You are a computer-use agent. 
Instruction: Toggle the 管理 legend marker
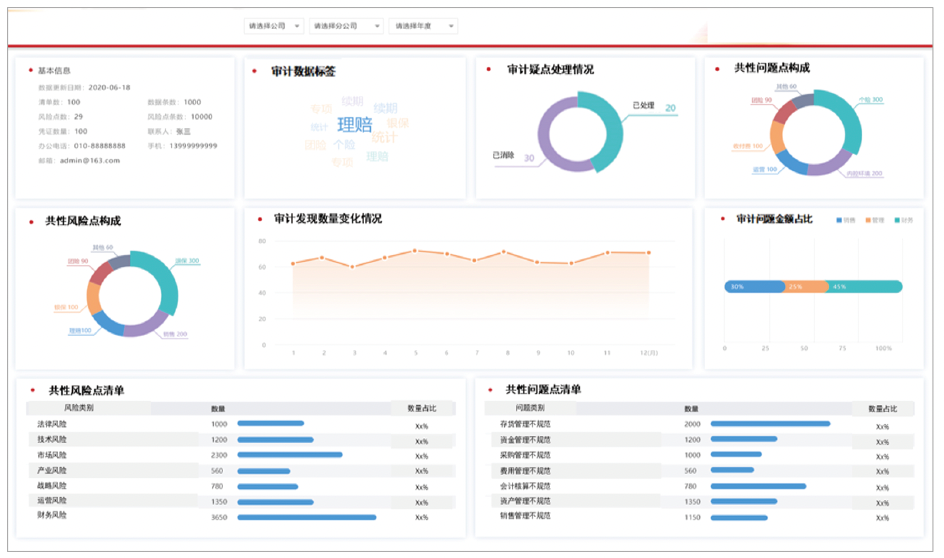867,219
